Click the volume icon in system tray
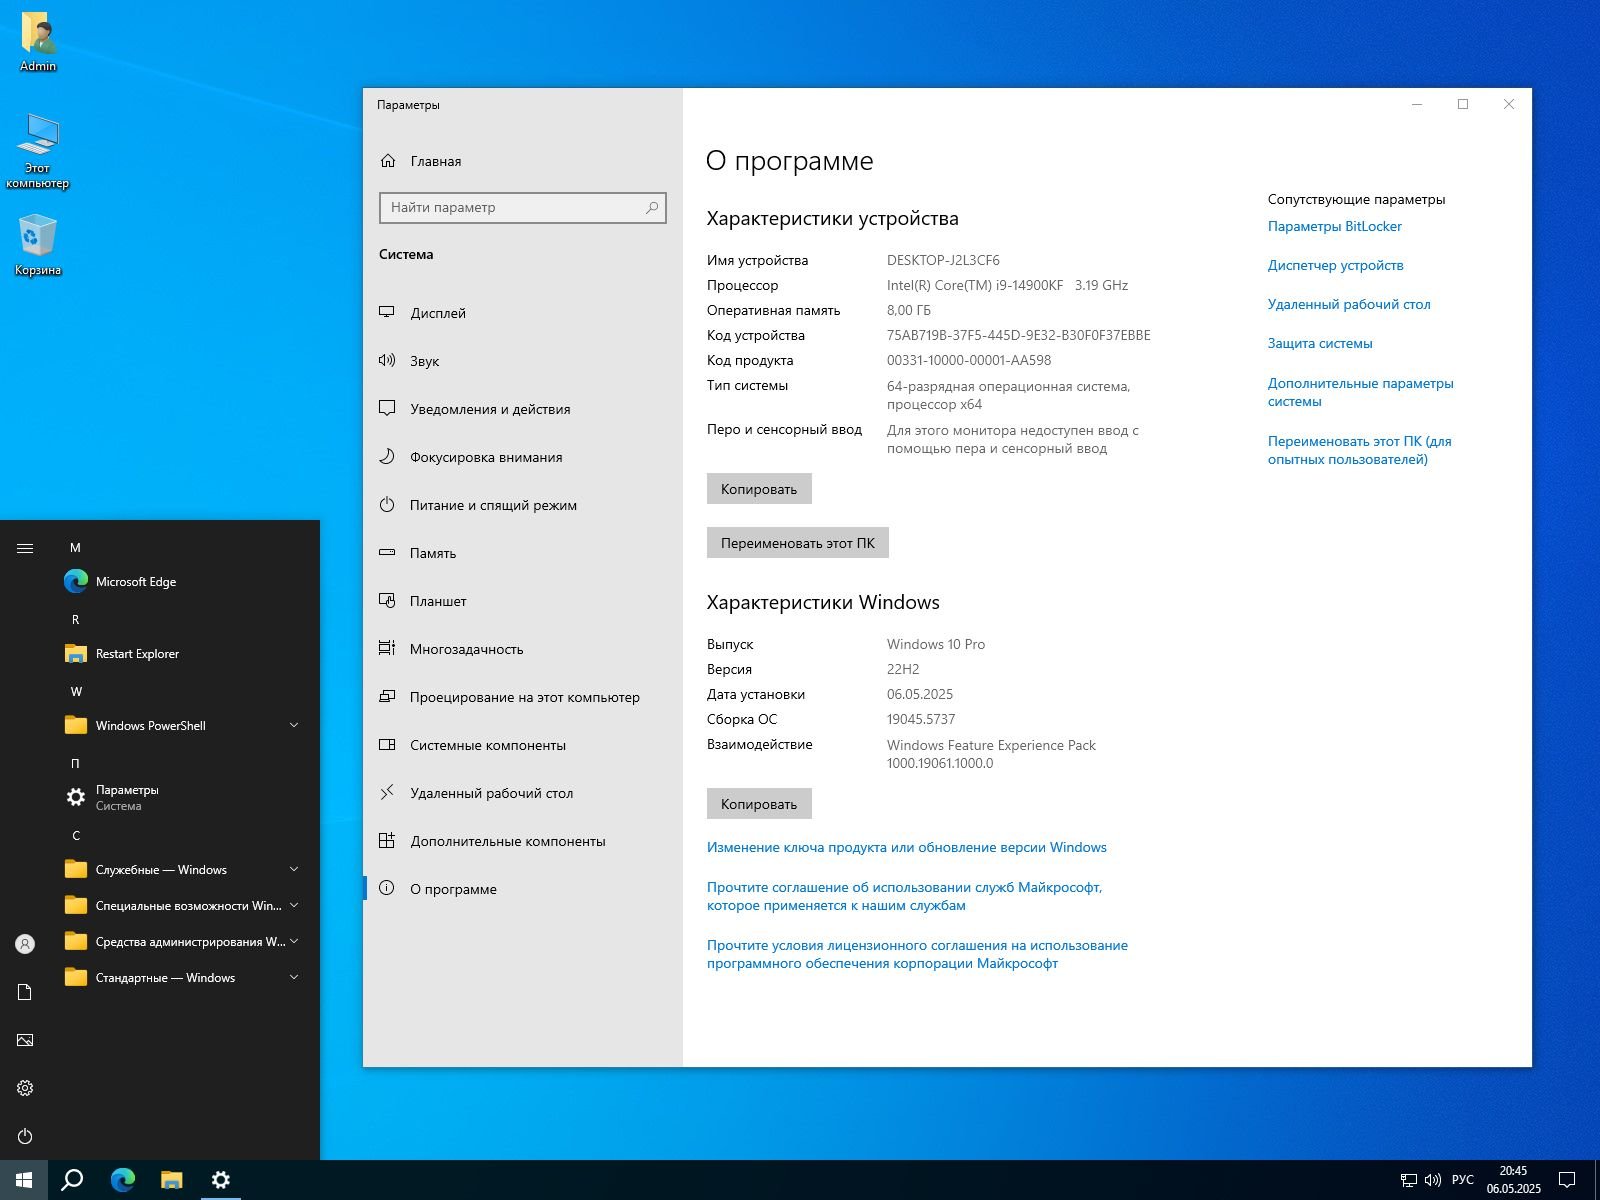Image resolution: width=1600 pixels, height=1200 pixels. (x=1432, y=1180)
